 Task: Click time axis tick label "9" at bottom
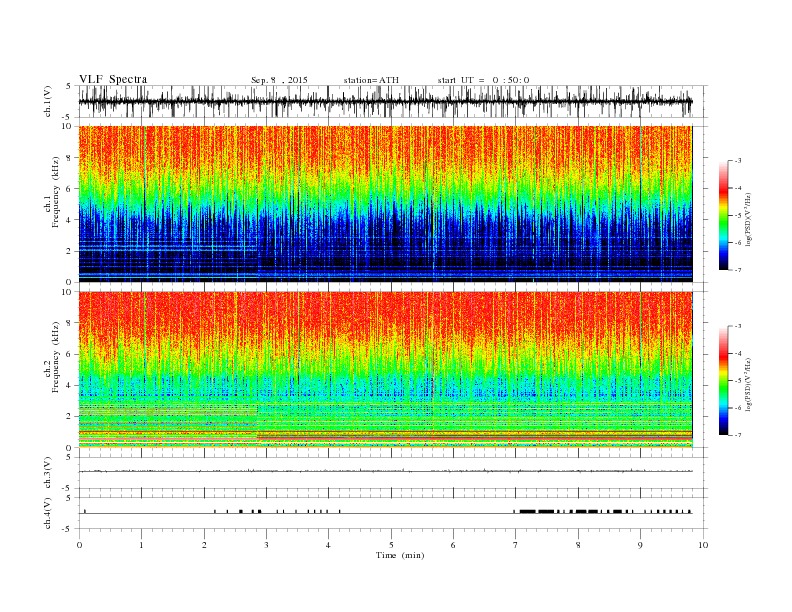point(640,545)
